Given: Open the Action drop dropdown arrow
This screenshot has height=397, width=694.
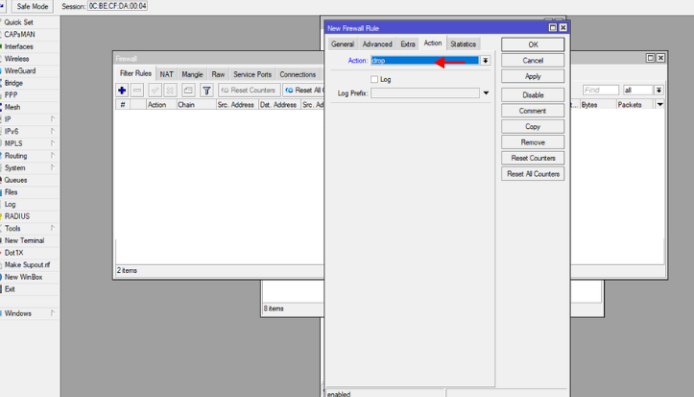Looking at the screenshot, I should pyautogui.click(x=486, y=60).
